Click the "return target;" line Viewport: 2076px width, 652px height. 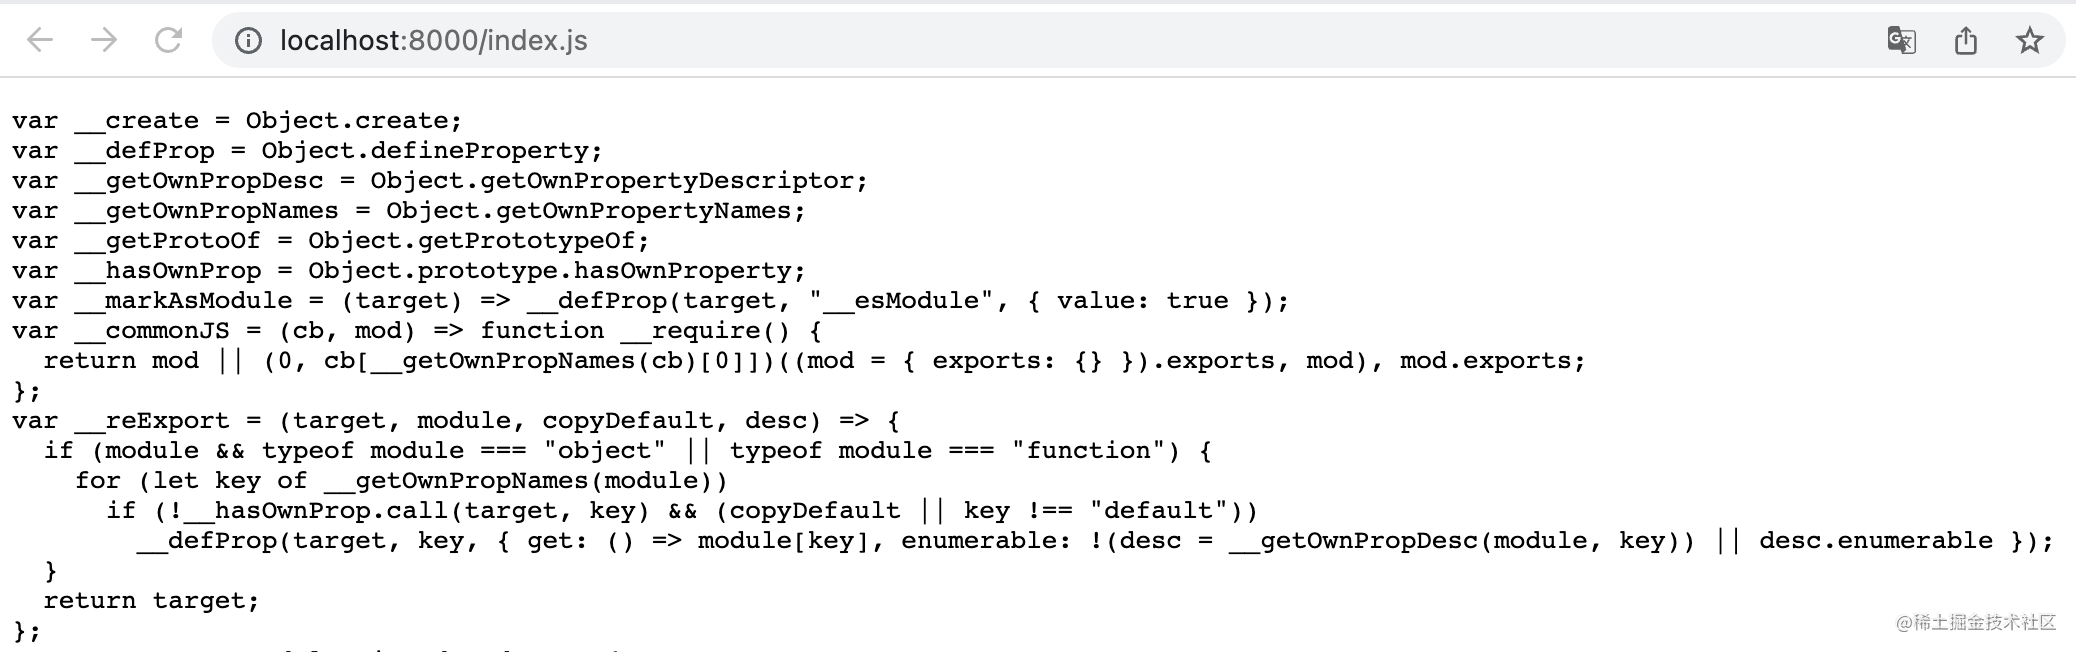coord(151,601)
